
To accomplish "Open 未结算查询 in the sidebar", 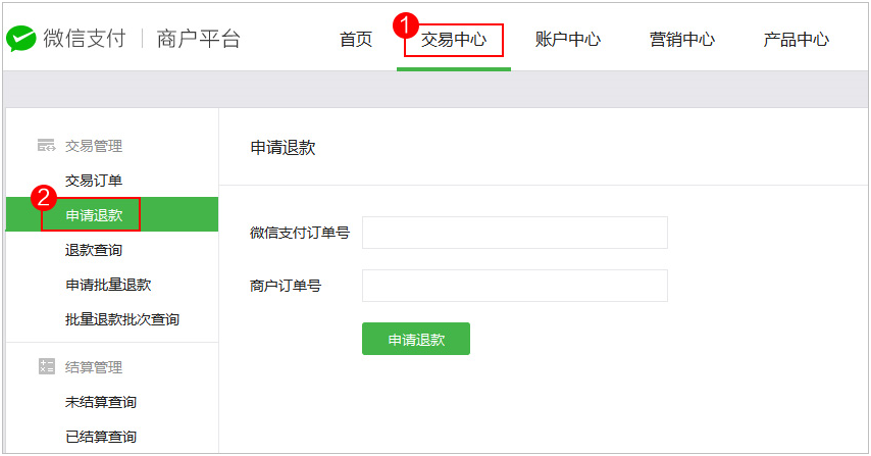I will click(x=101, y=402).
